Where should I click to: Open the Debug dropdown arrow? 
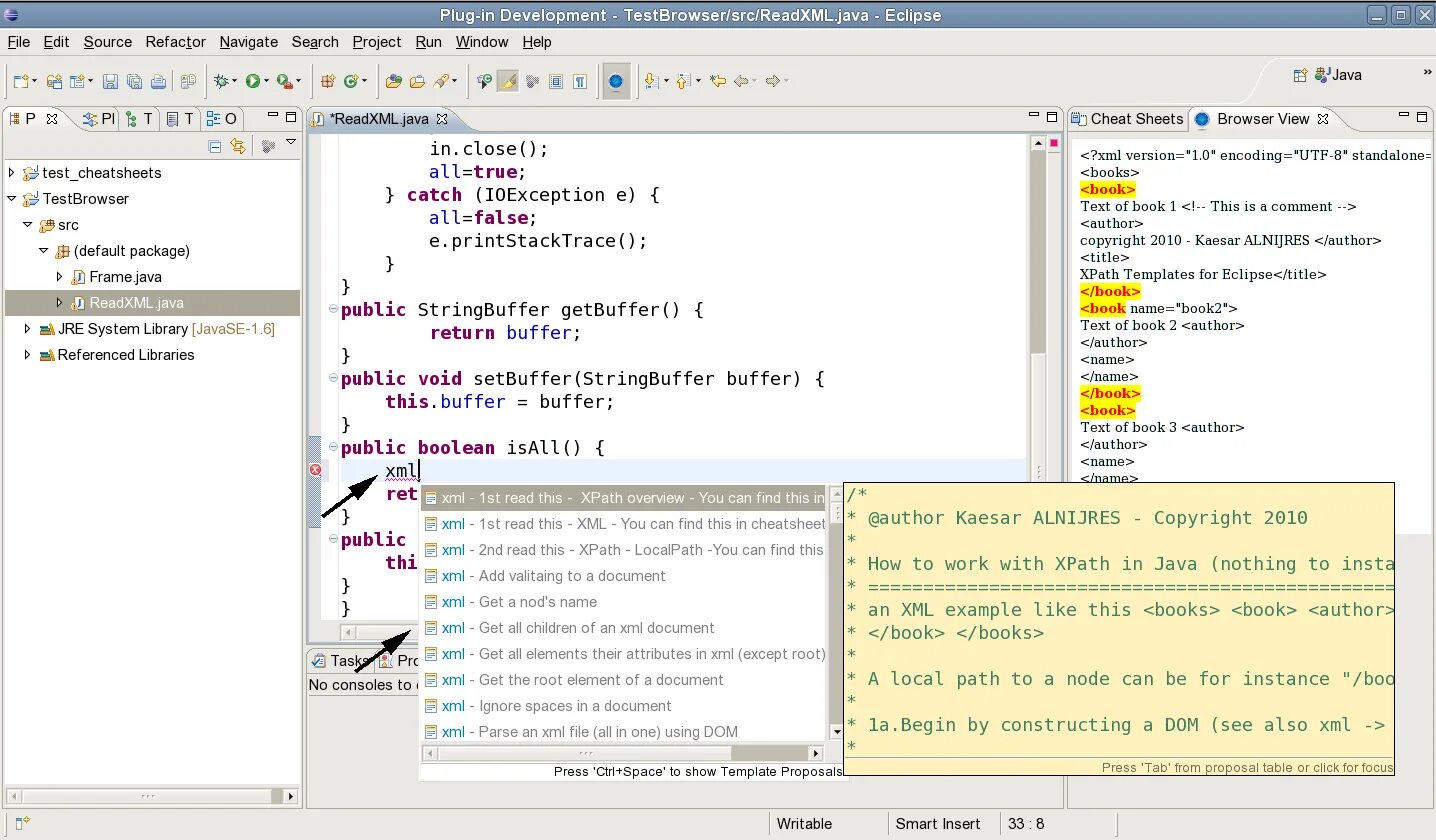click(x=235, y=82)
